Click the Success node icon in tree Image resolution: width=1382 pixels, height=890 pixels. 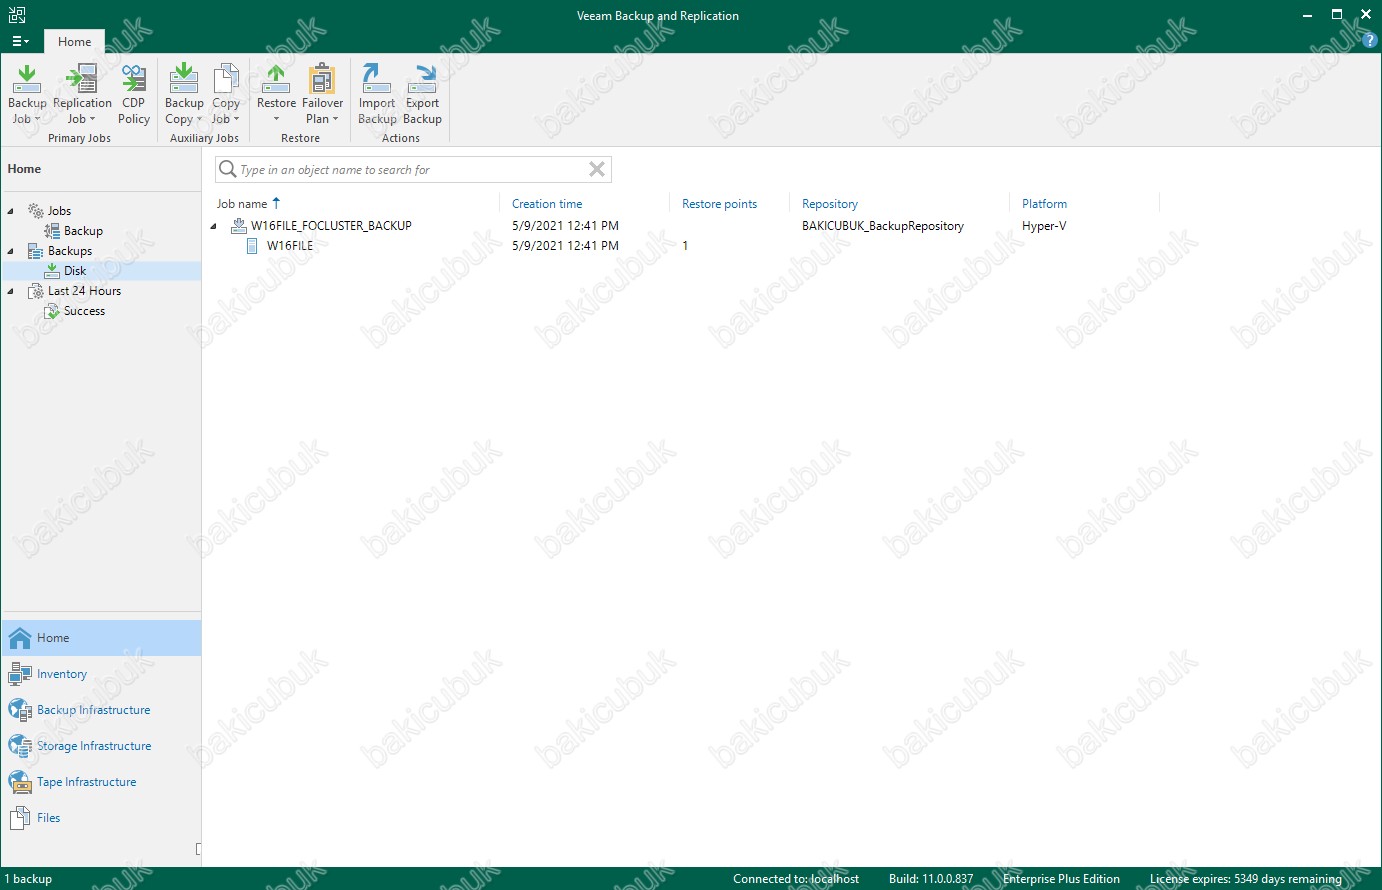pos(52,311)
